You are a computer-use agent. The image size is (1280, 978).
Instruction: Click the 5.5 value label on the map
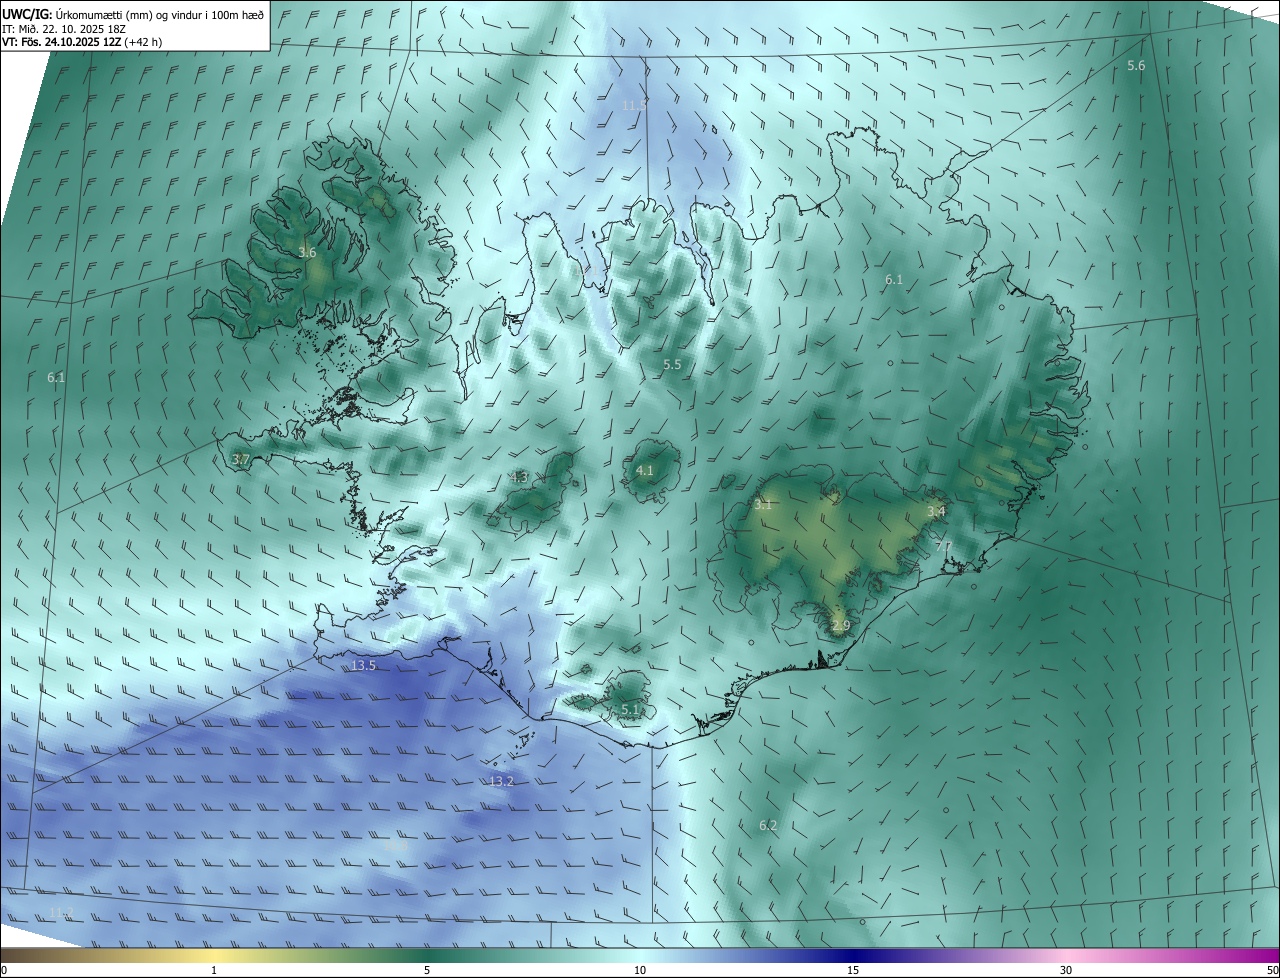point(672,365)
